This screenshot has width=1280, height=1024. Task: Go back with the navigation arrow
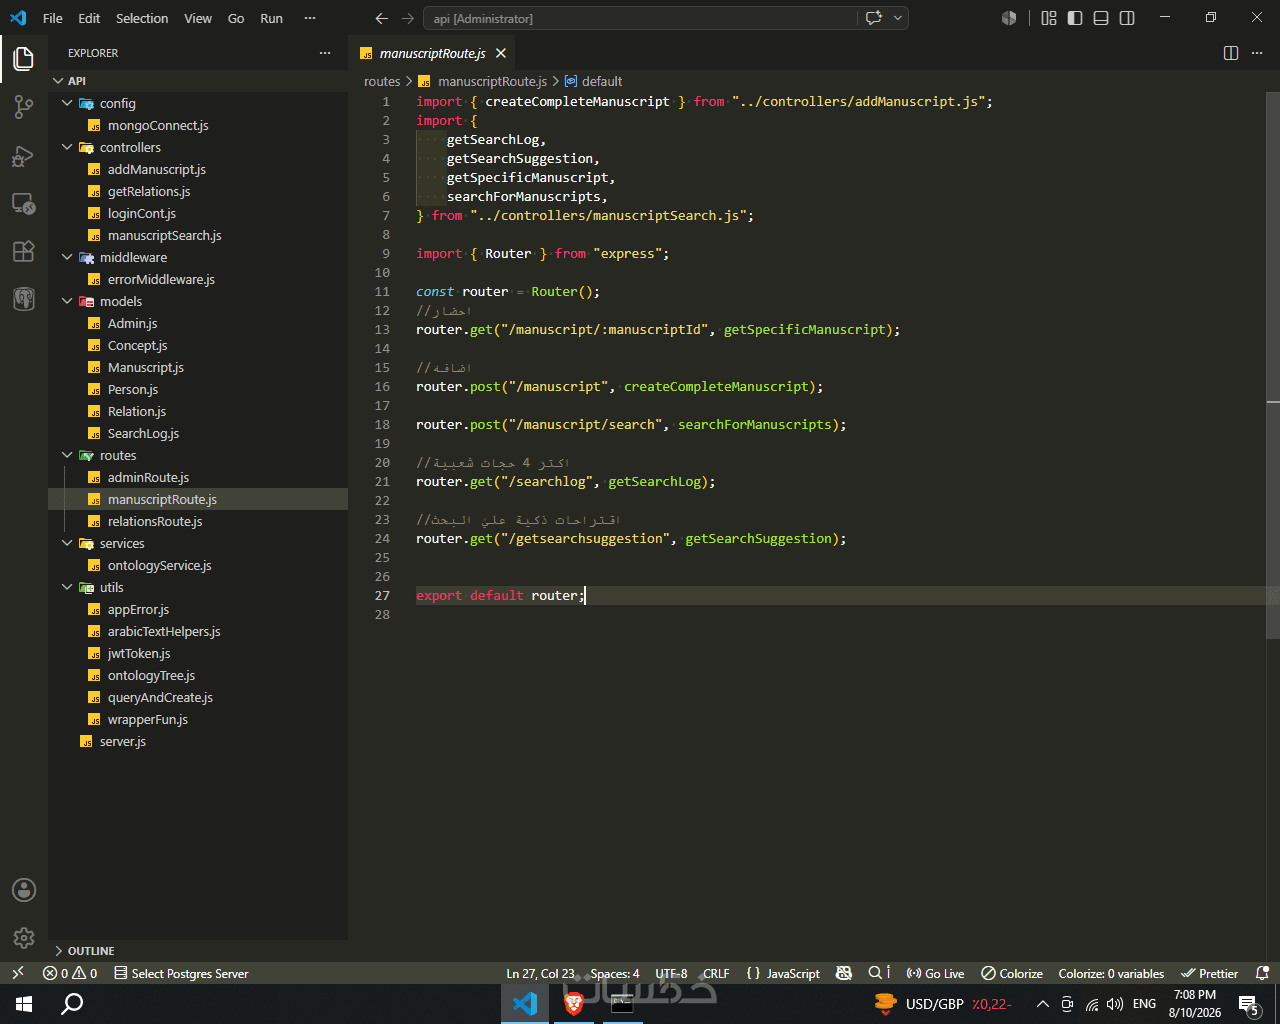(x=382, y=18)
